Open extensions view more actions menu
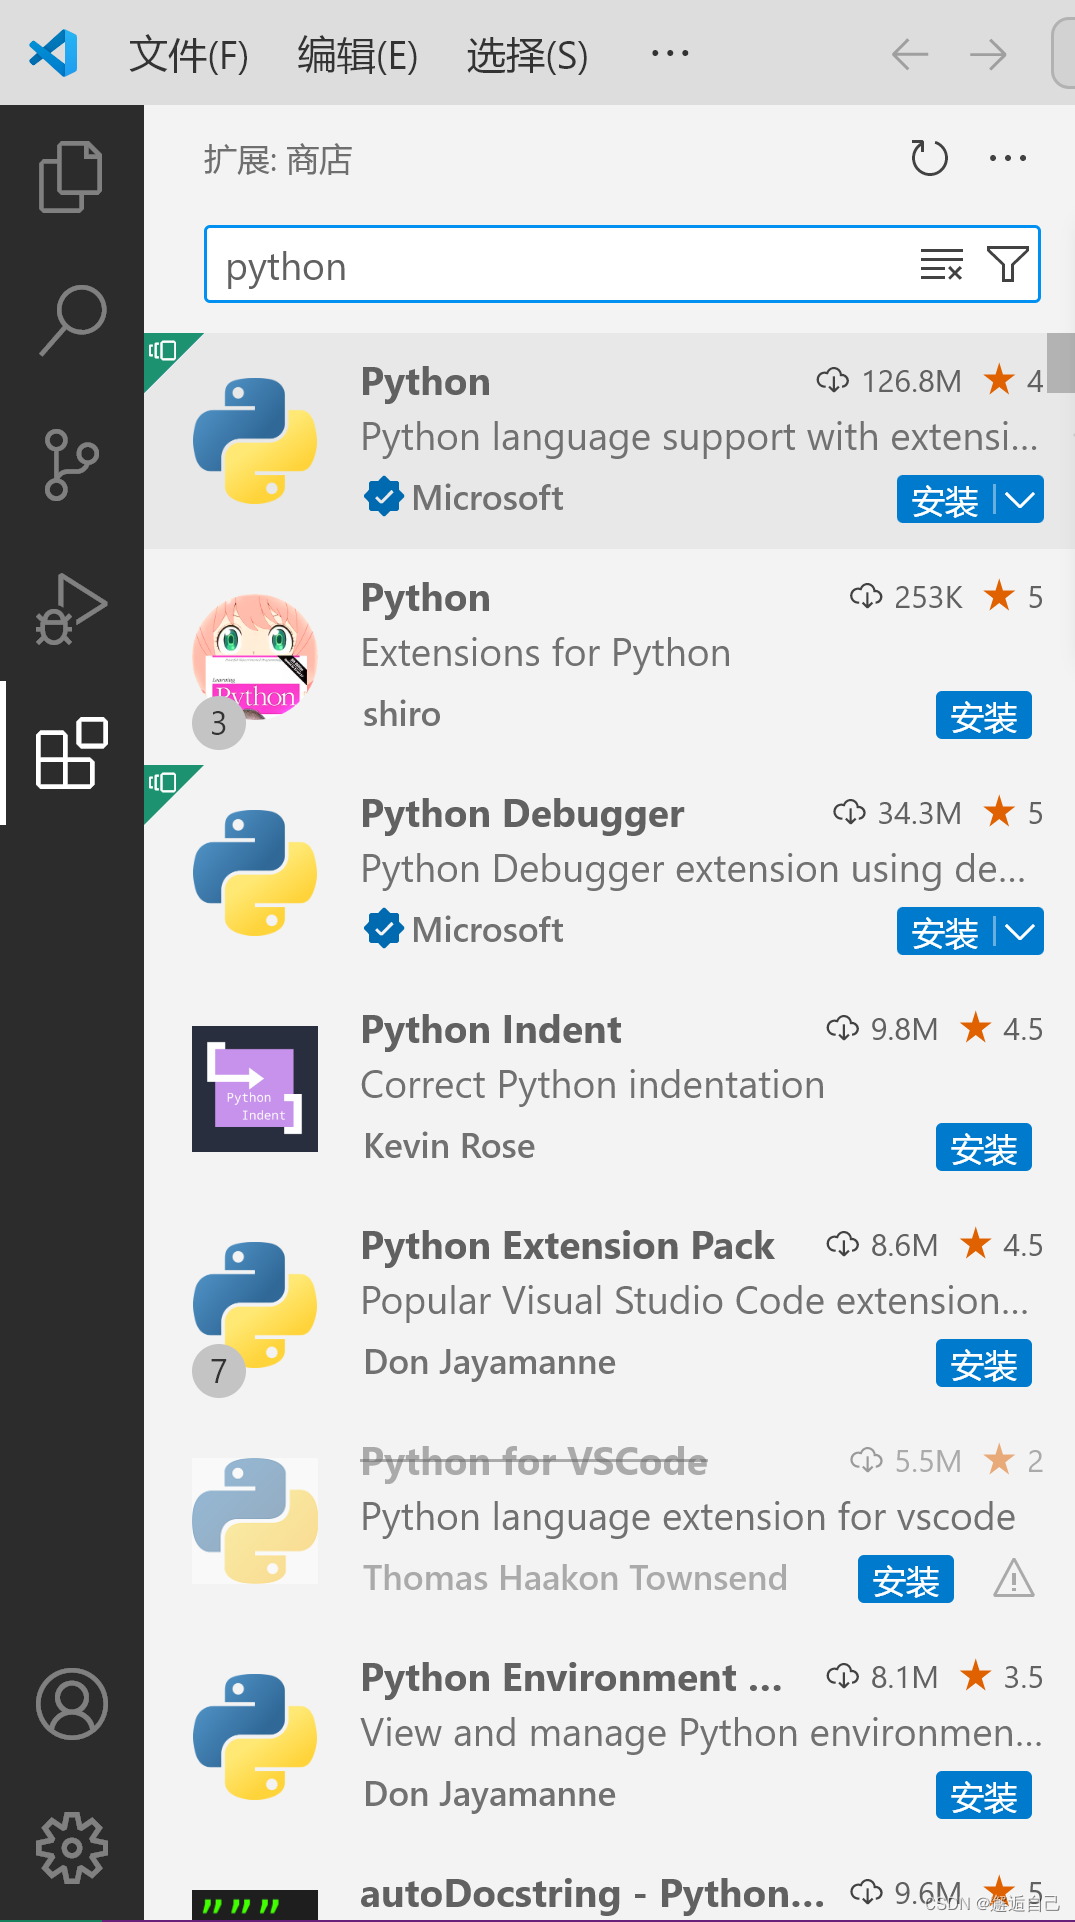The width and height of the screenshot is (1075, 1922). (1007, 158)
